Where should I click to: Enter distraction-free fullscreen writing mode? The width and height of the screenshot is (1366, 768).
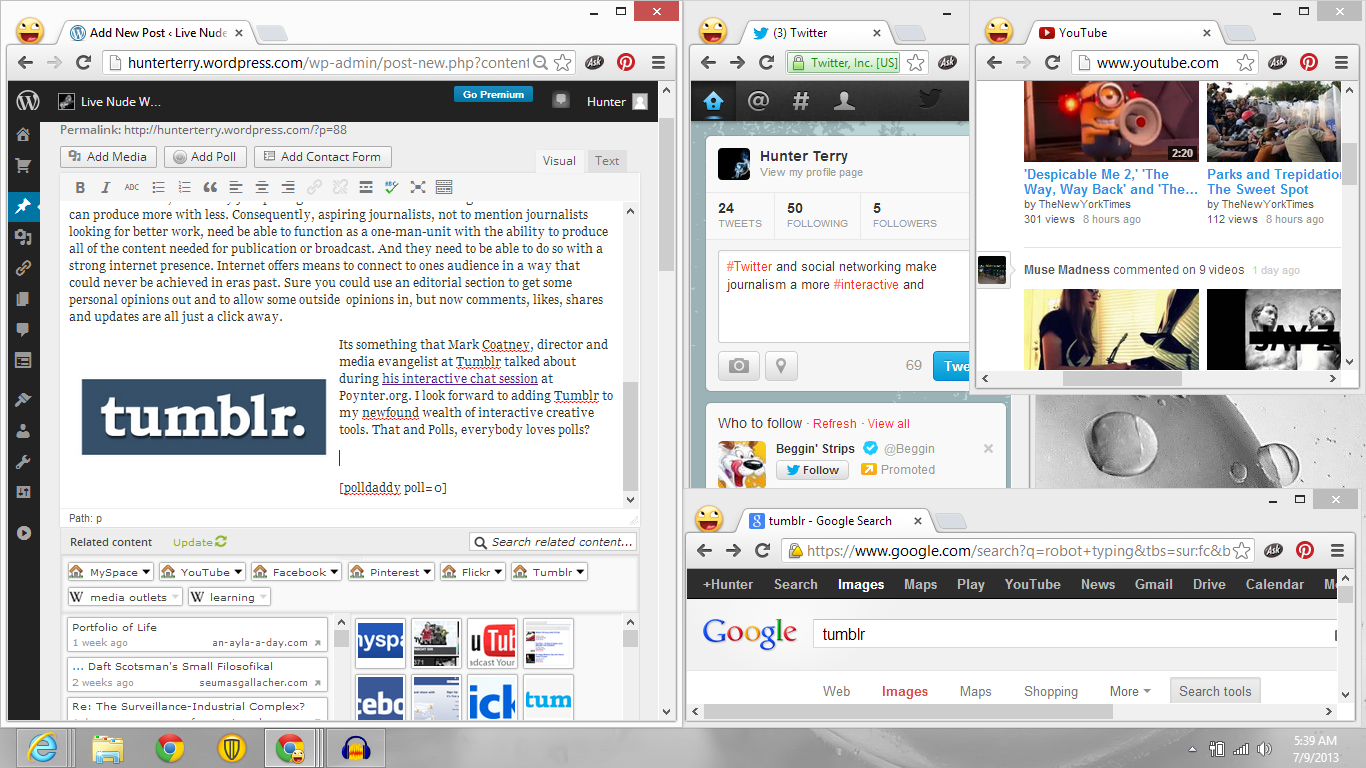418,187
